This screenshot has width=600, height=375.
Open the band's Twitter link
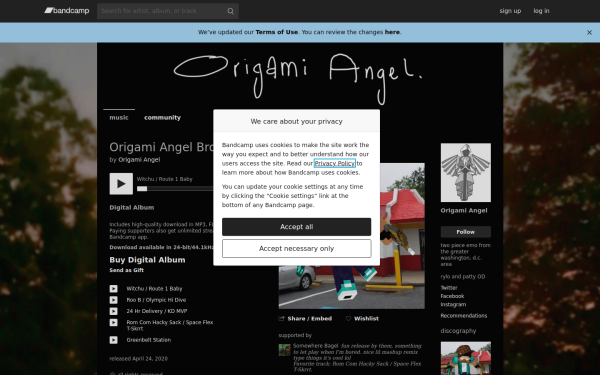click(449, 288)
